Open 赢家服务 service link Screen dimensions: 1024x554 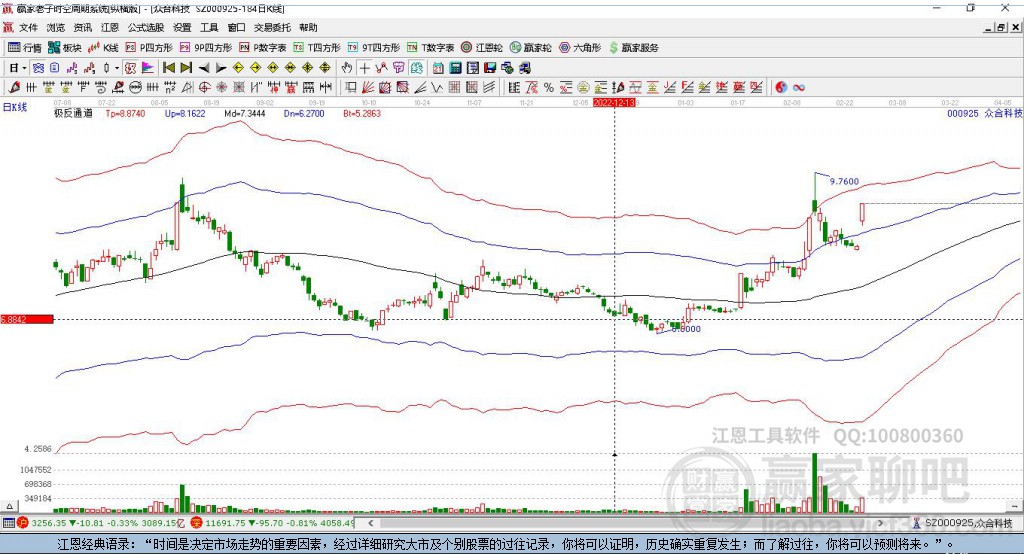(x=633, y=48)
